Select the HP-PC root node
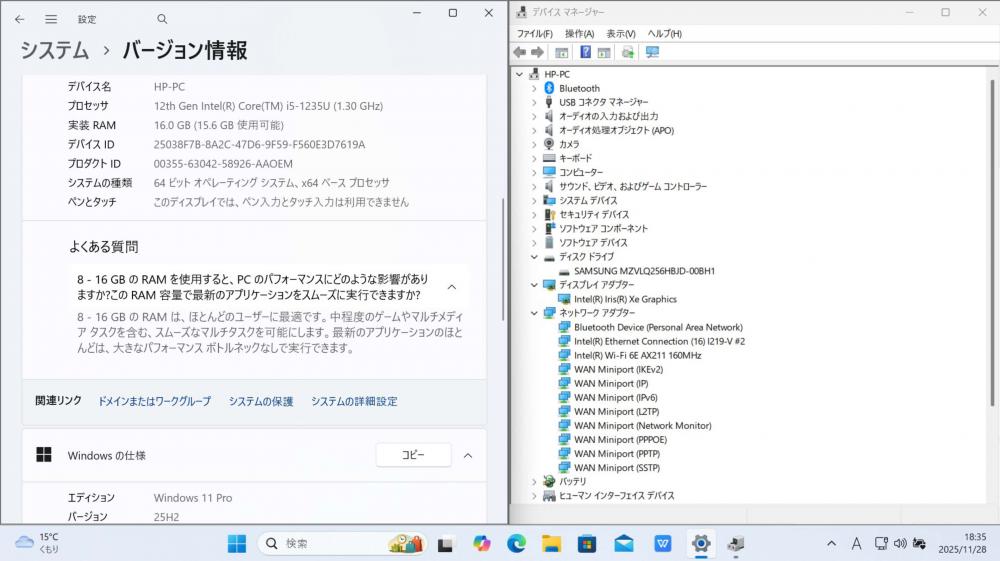The image size is (1000, 561). click(557, 74)
